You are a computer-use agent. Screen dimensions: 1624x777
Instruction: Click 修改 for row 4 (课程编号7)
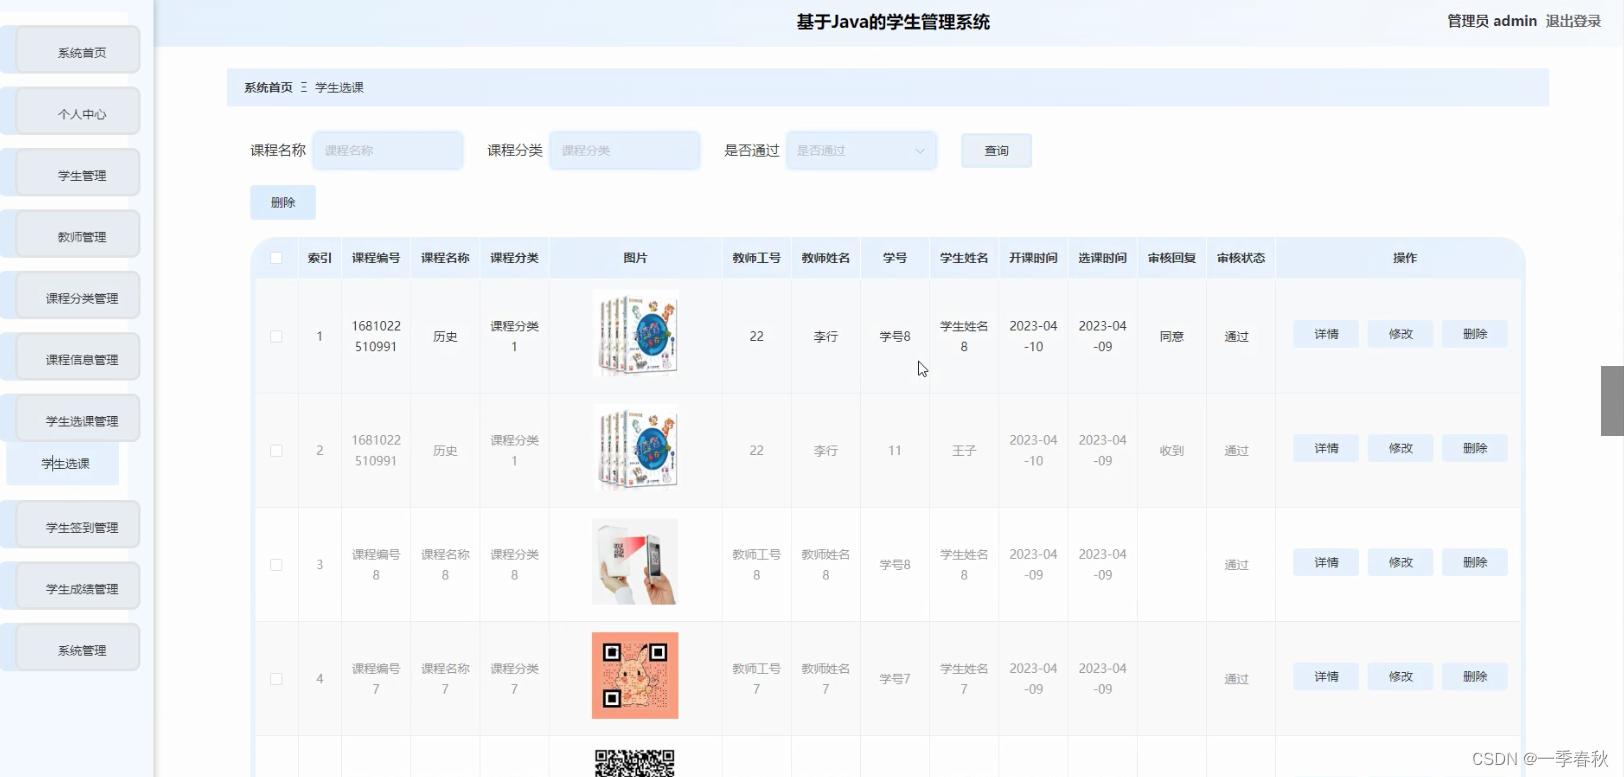tap(1400, 676)
